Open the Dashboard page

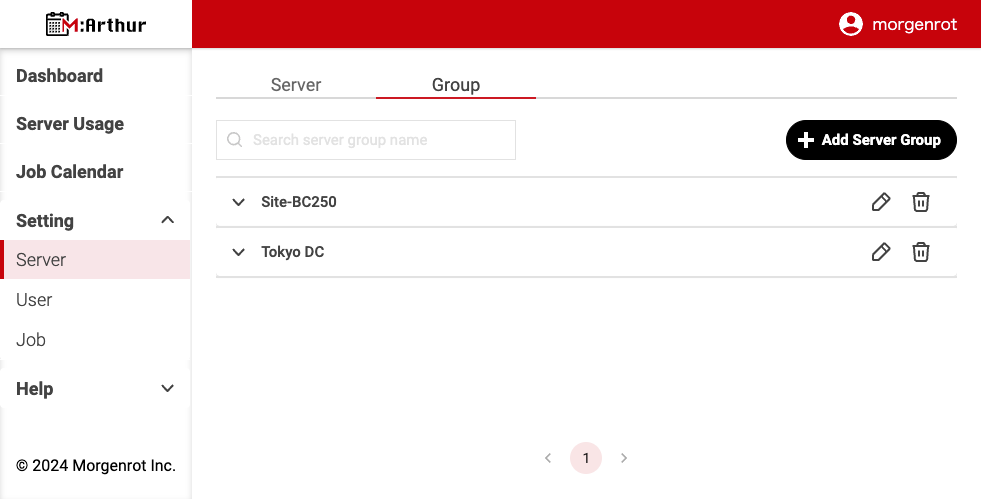coord(60,76)
